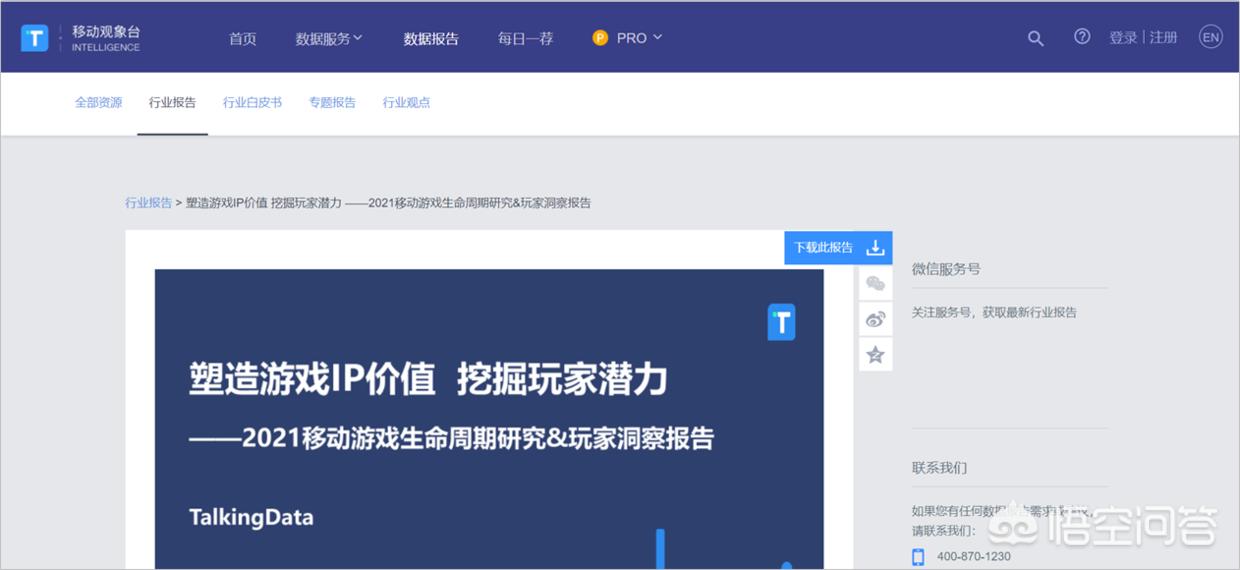
Task: Share report via Weibo icon
Action: tap(875, 319)
